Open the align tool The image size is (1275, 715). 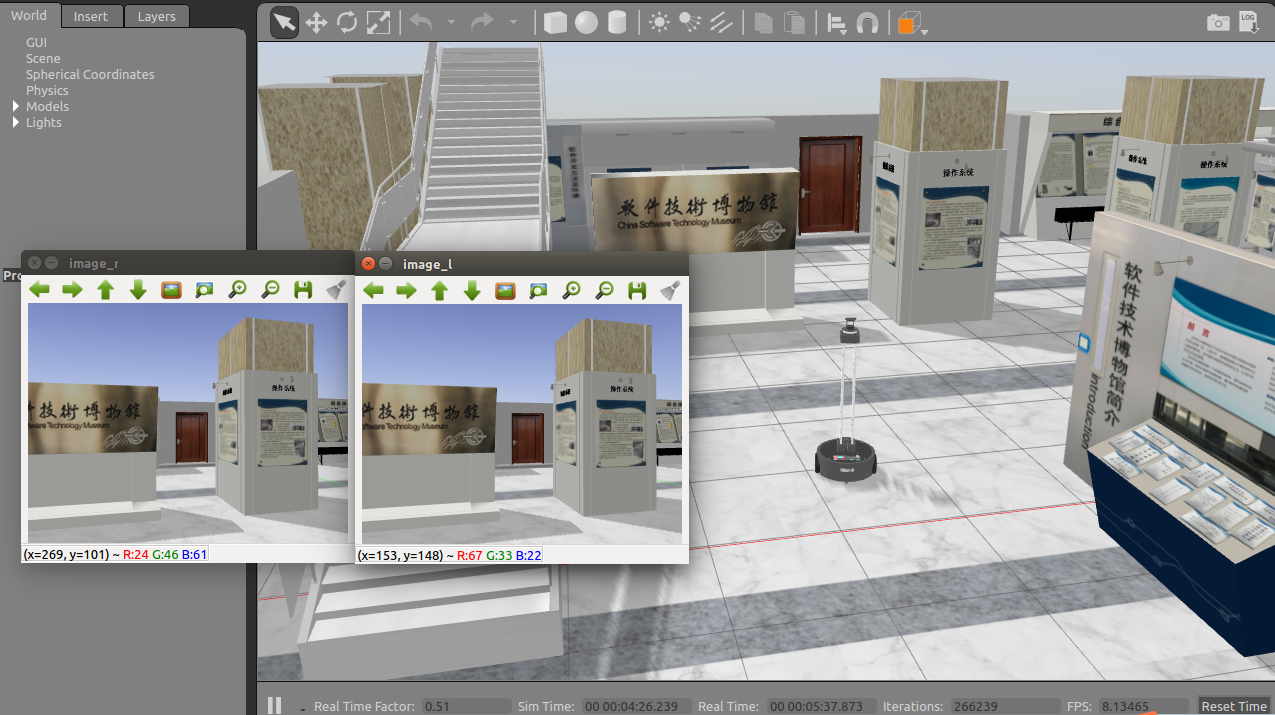(838, 23)
